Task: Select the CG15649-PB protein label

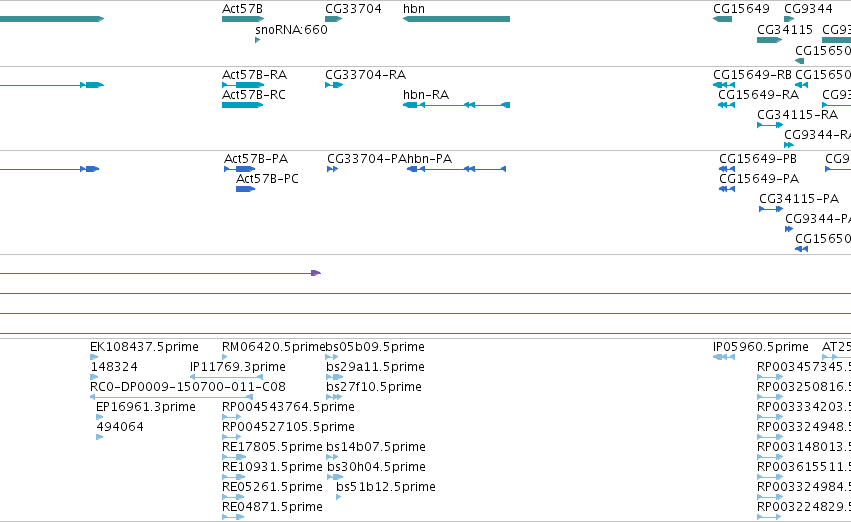Action: (758, 158)
